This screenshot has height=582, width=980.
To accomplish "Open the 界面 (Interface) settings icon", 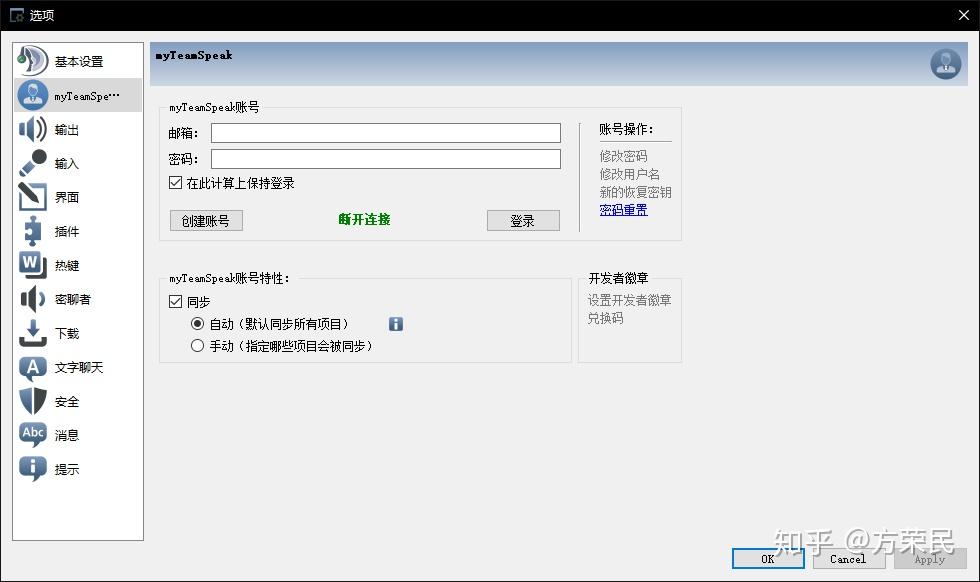I will tap(33, 197).
